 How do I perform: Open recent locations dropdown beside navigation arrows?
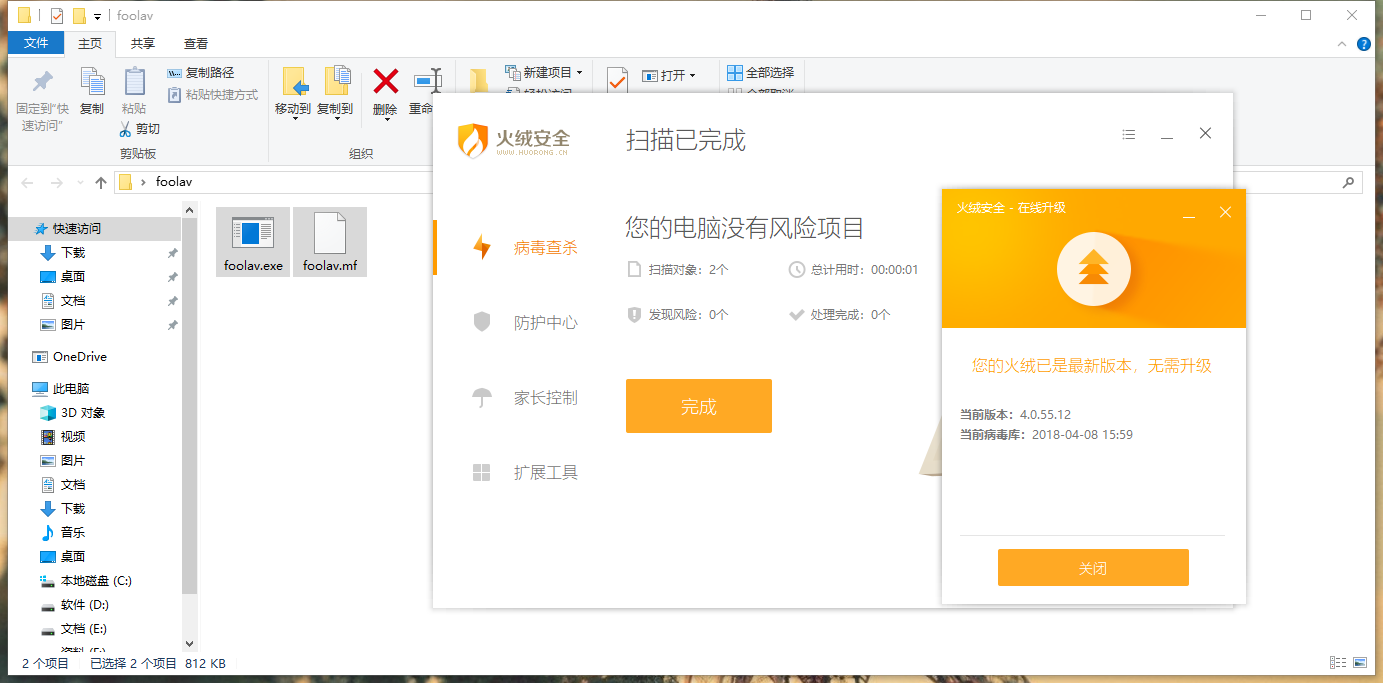coord(79,183)
